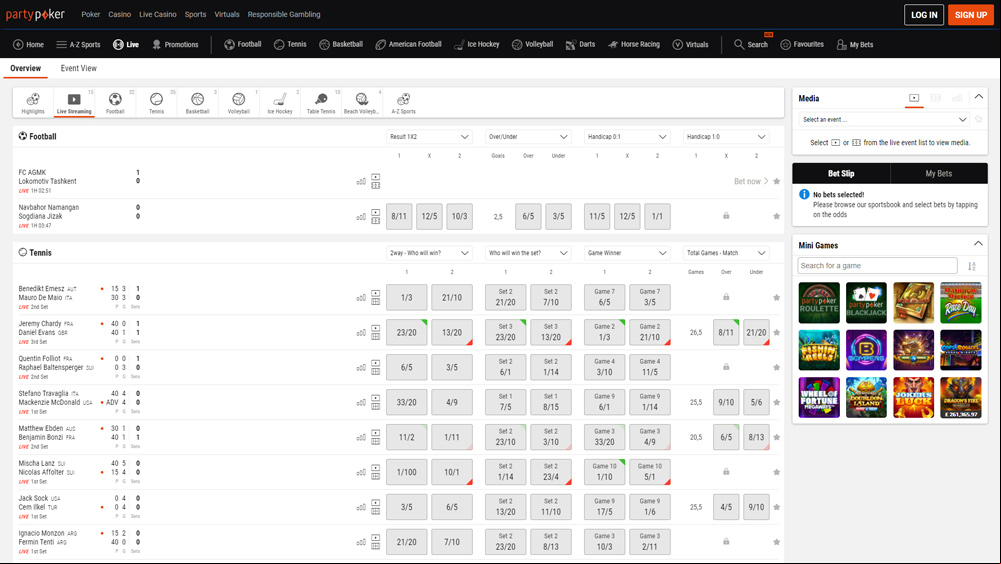Open Ice Hockey from top sports navigation
Viewport: 1001px width, 564px height.
(477, 44)
